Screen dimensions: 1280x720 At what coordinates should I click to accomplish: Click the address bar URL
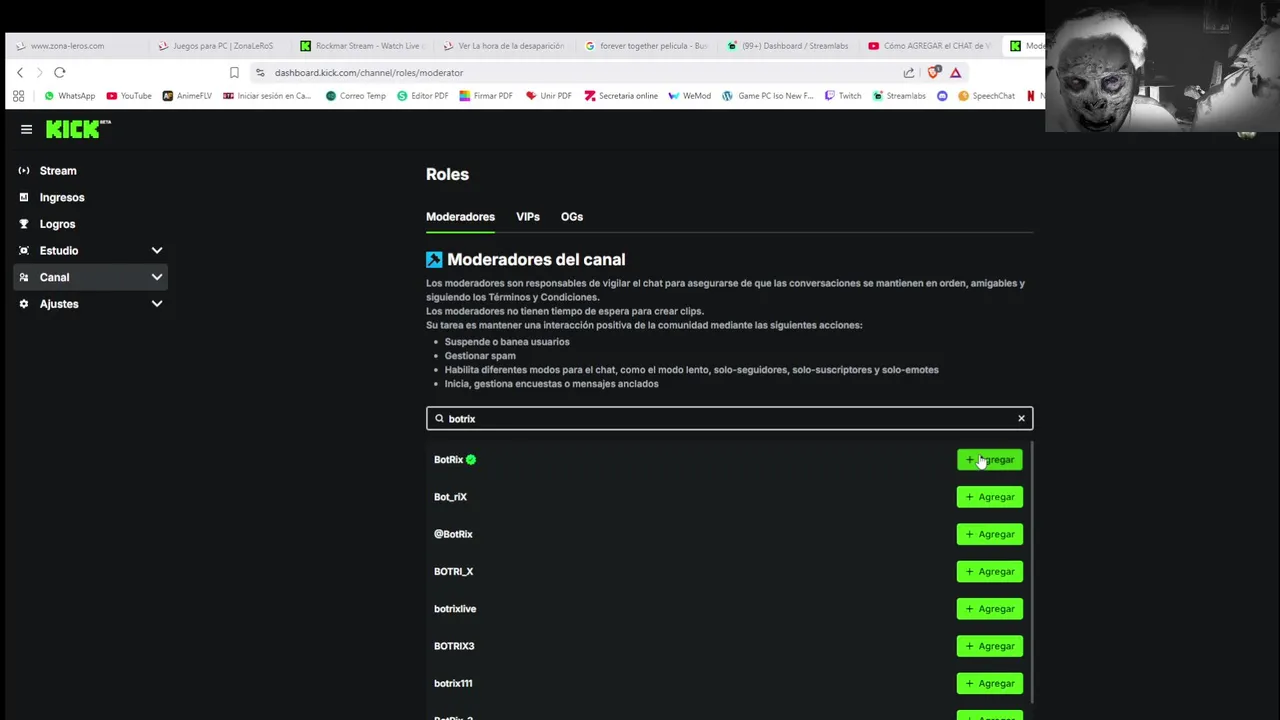click(x=369, y=73)
